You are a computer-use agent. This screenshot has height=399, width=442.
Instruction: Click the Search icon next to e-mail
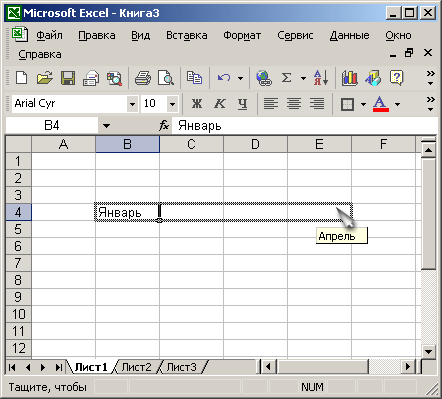(x=114, y=78)
